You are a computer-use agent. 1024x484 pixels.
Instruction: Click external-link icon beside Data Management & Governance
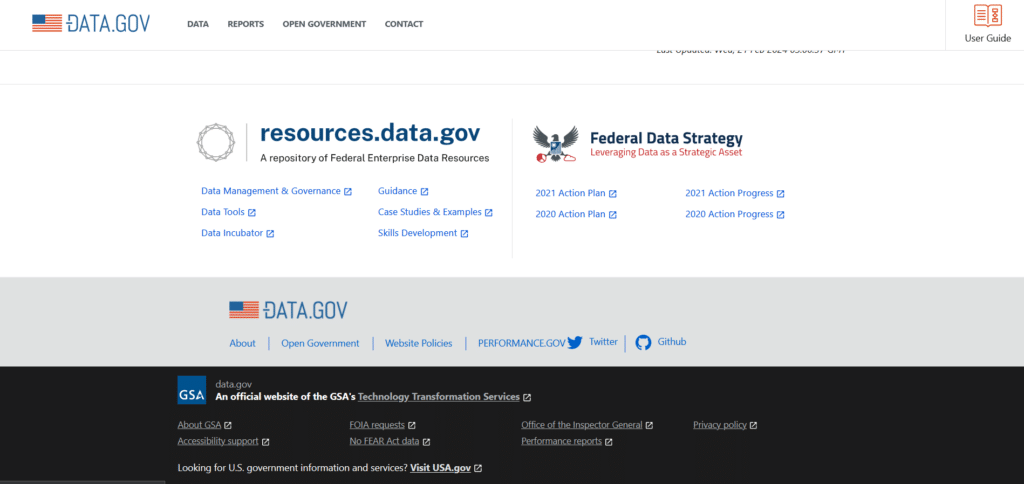[348, 192]
